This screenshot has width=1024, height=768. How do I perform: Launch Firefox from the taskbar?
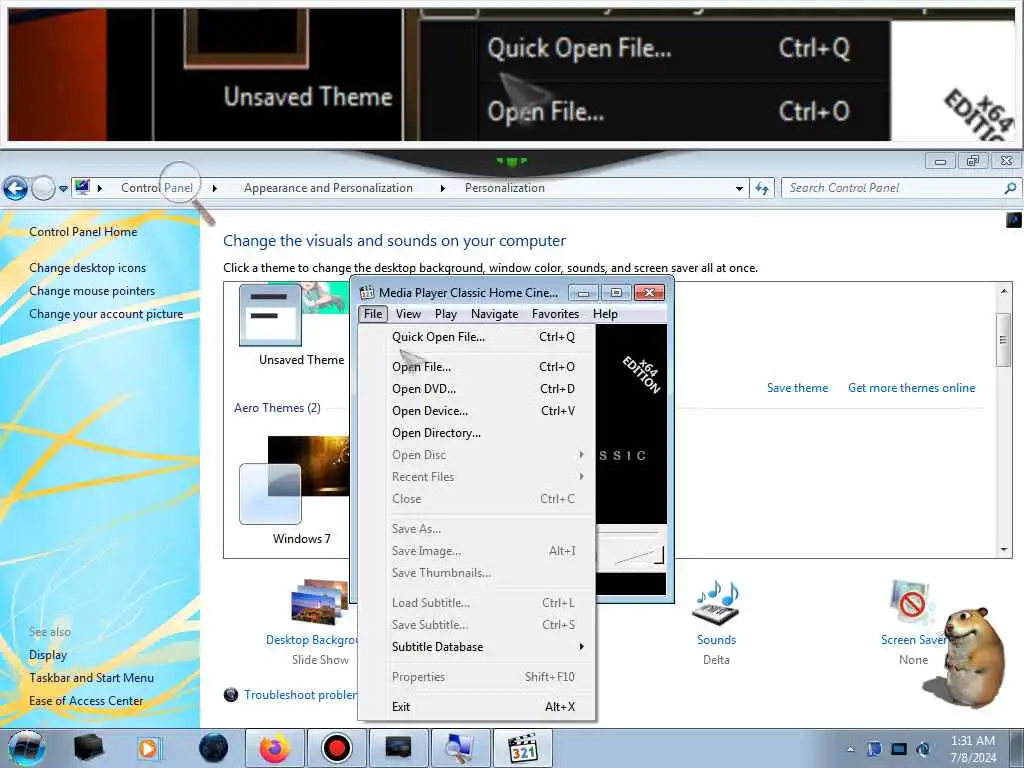point(275,748)
